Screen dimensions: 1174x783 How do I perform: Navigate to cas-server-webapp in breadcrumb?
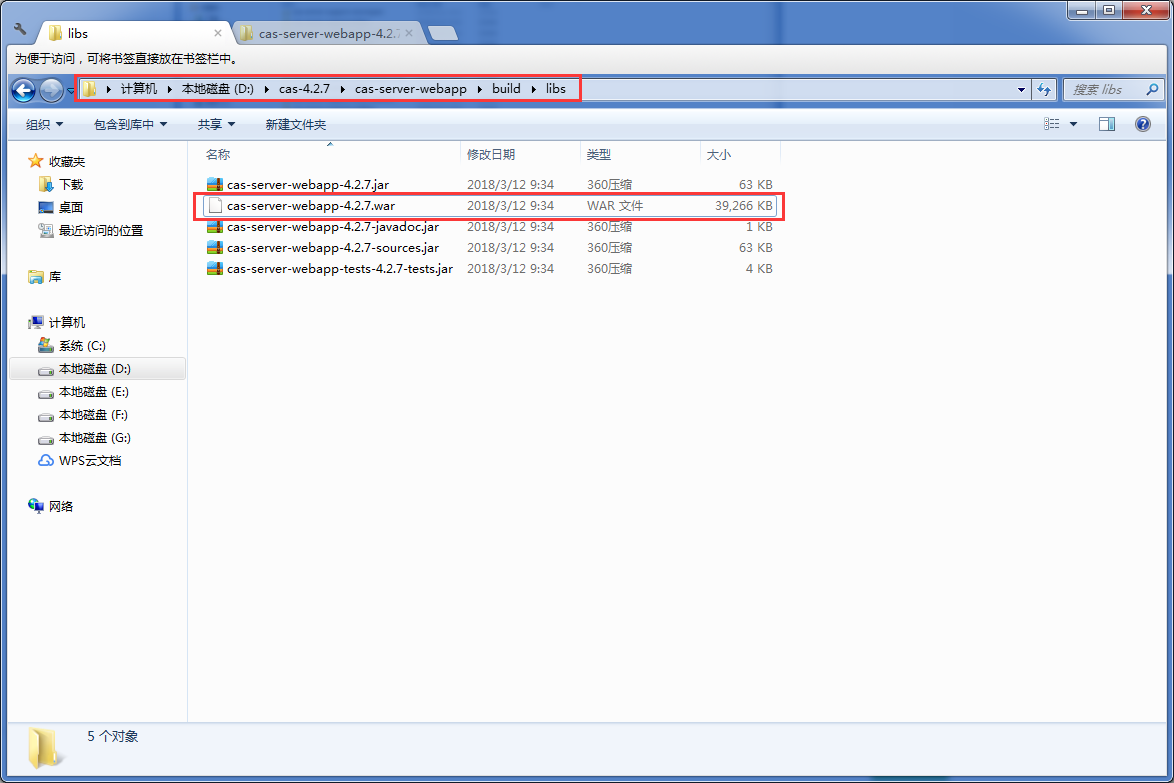(410, 89)
